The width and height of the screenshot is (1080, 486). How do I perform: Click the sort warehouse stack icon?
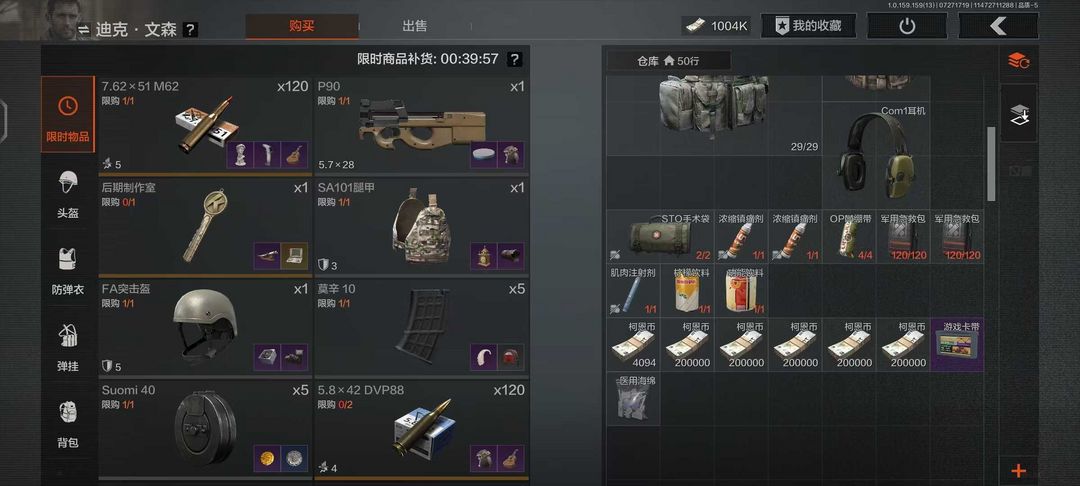tap(1019, 61)
